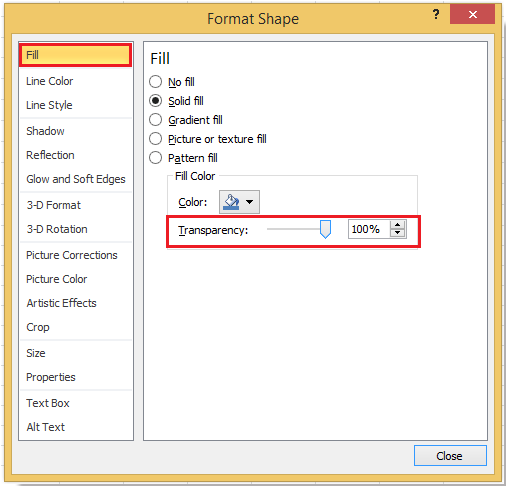
Task: Click the Transparency percentage input field
Action: (x=369, y=229)
